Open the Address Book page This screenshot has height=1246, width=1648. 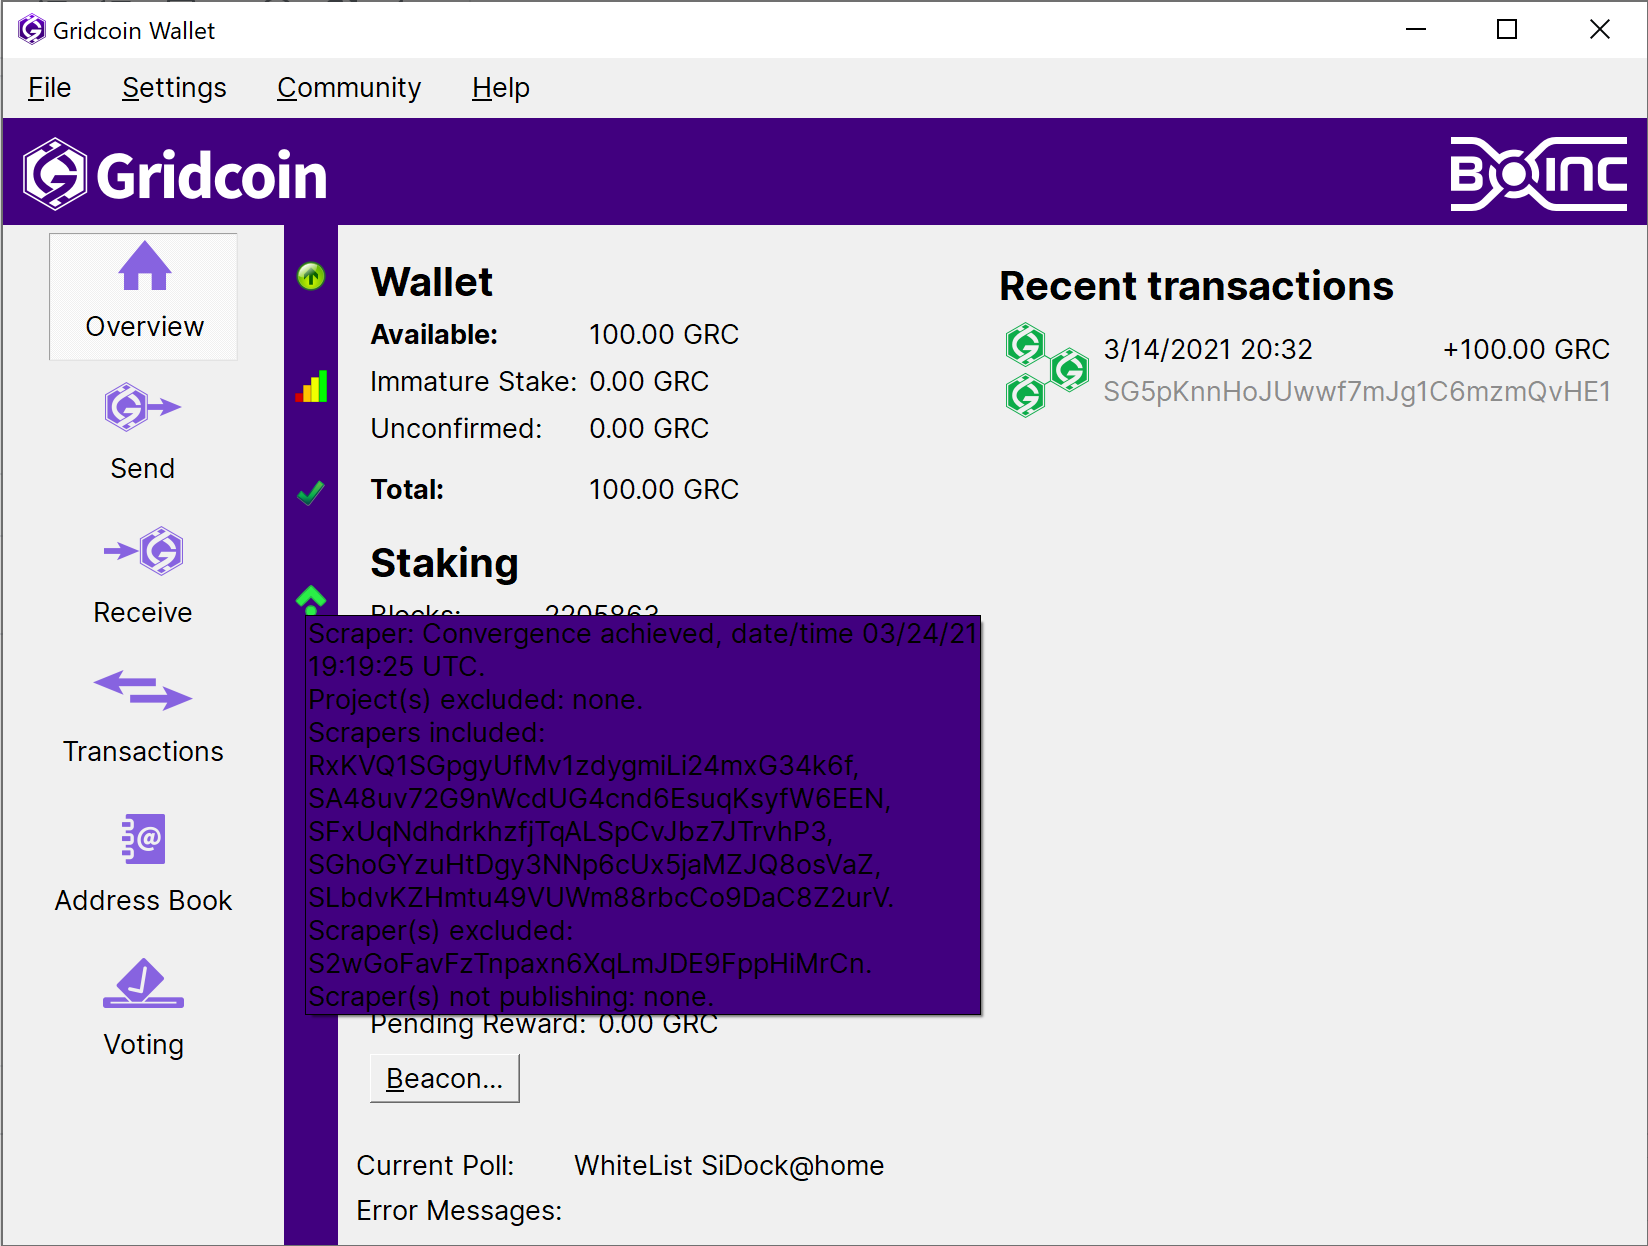coord(144,864)
